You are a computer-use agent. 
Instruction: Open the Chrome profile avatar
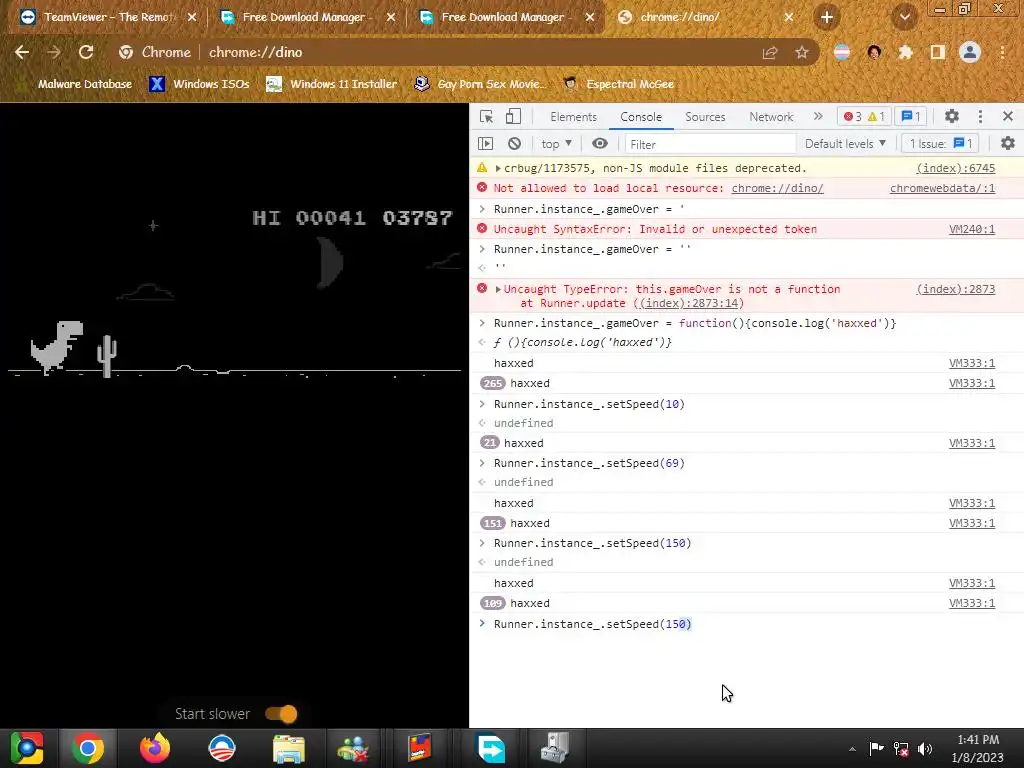[970, 52]
